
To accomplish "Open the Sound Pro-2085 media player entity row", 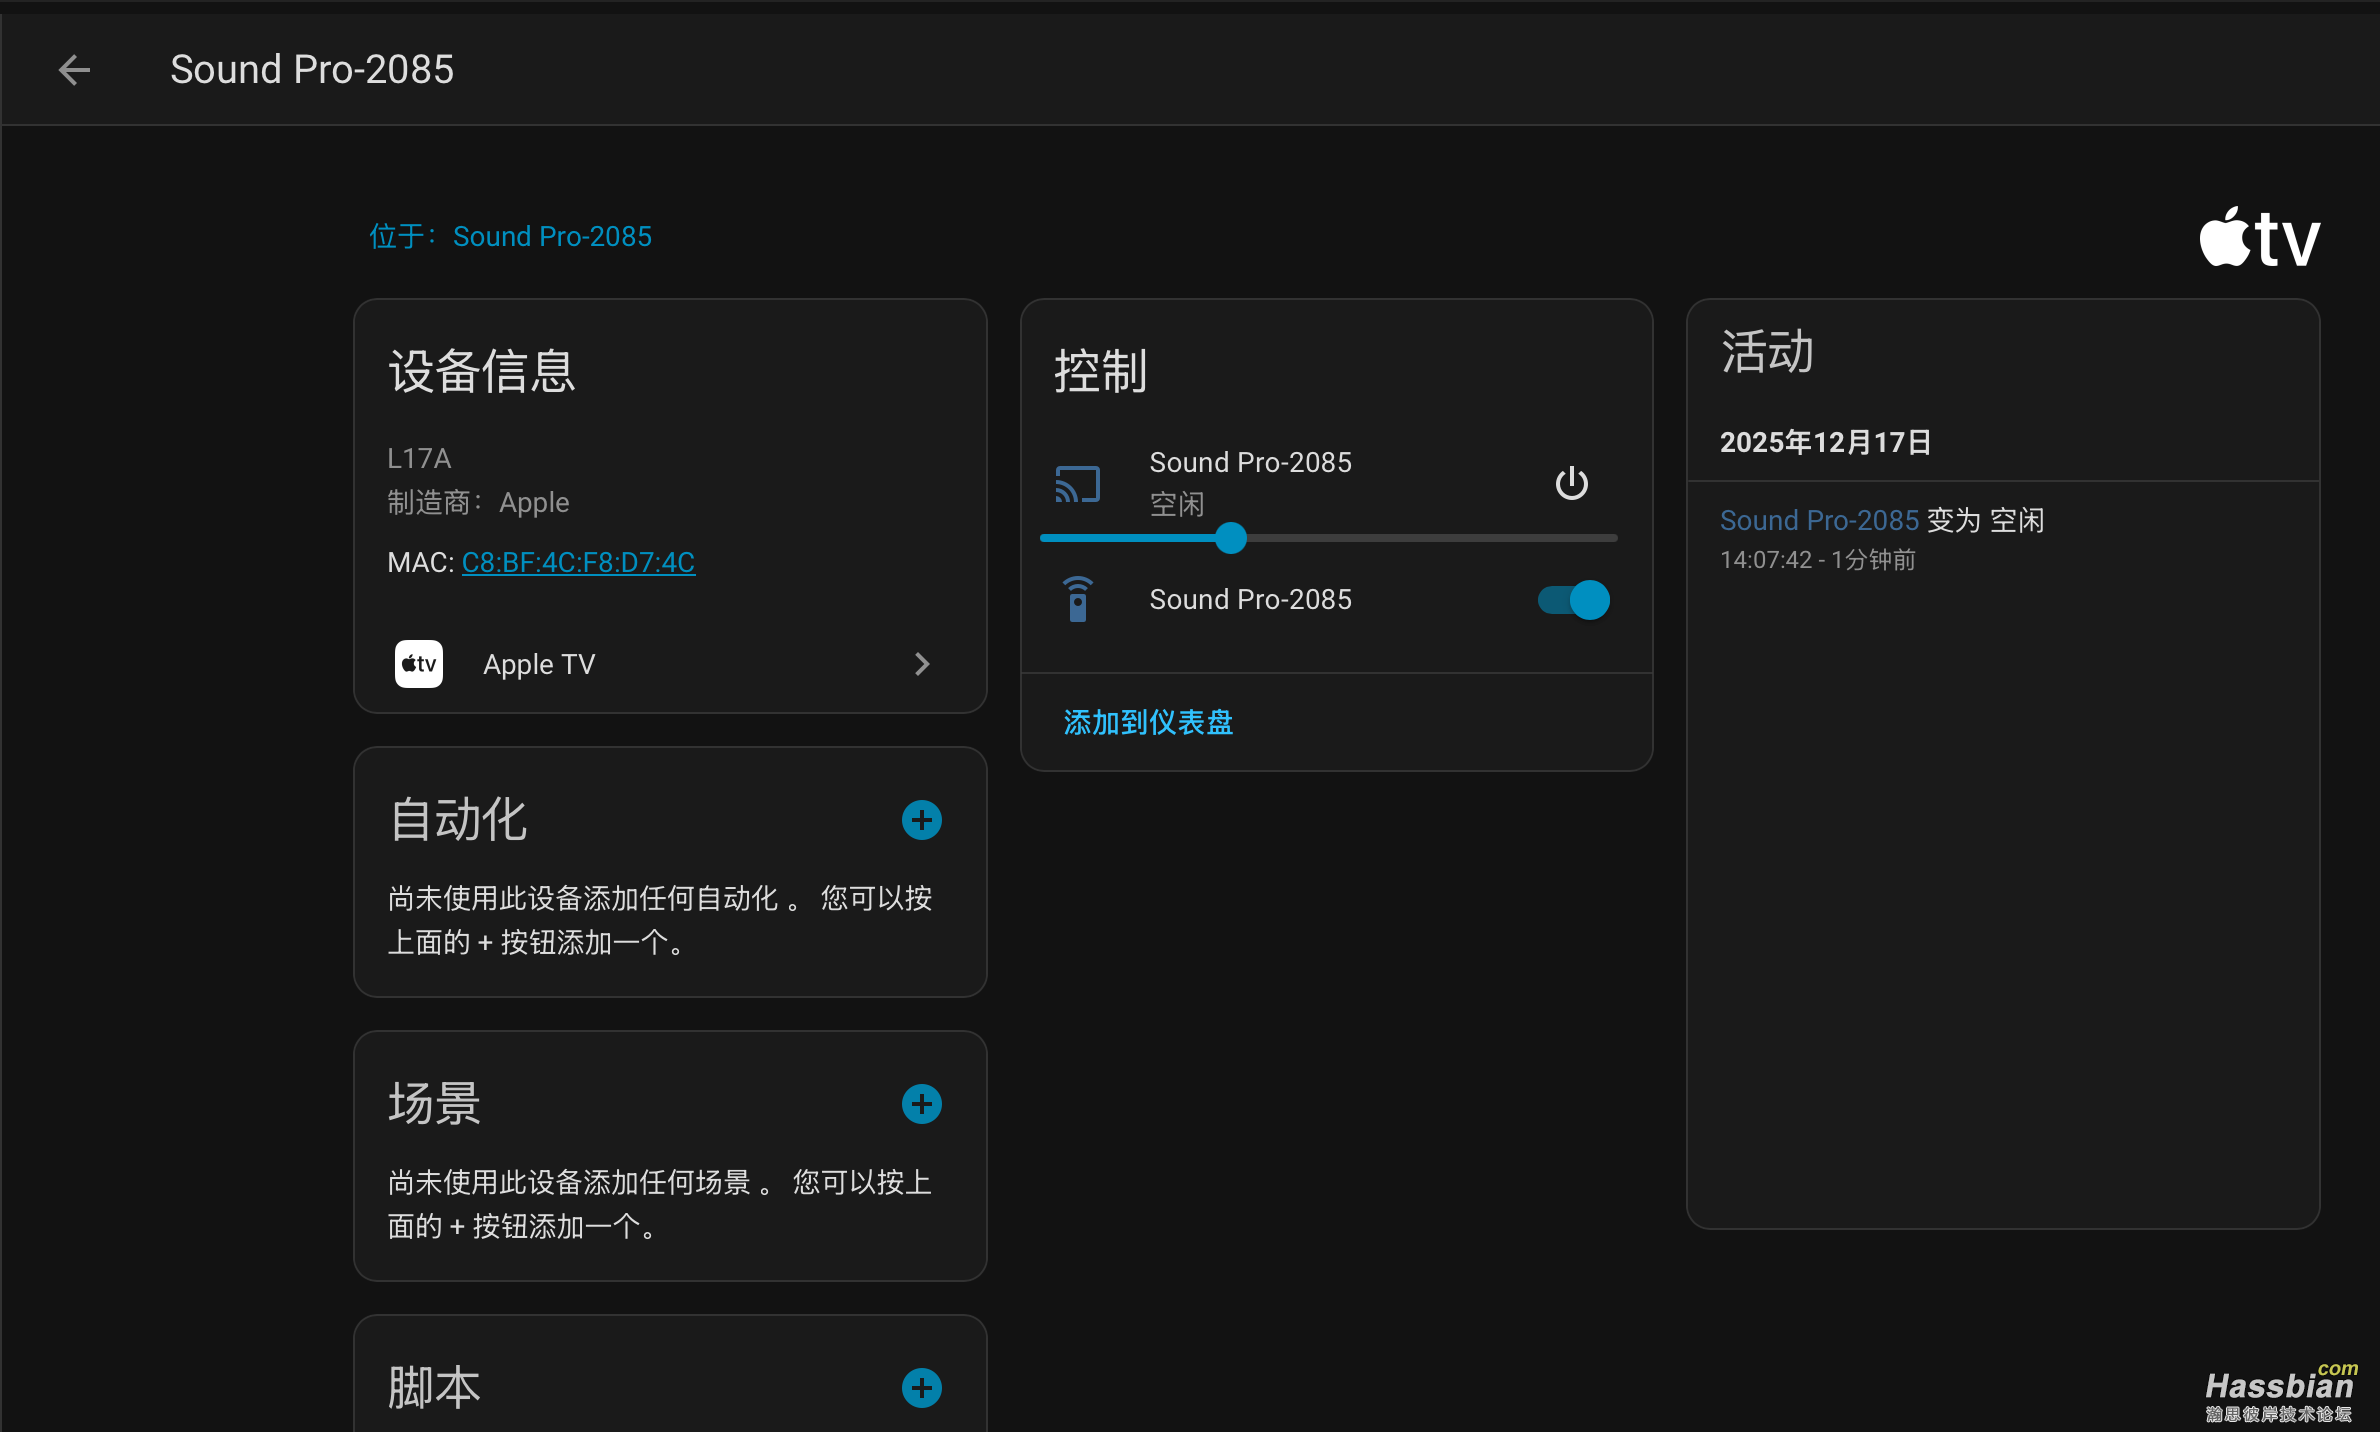I will tap(1250, 463).
